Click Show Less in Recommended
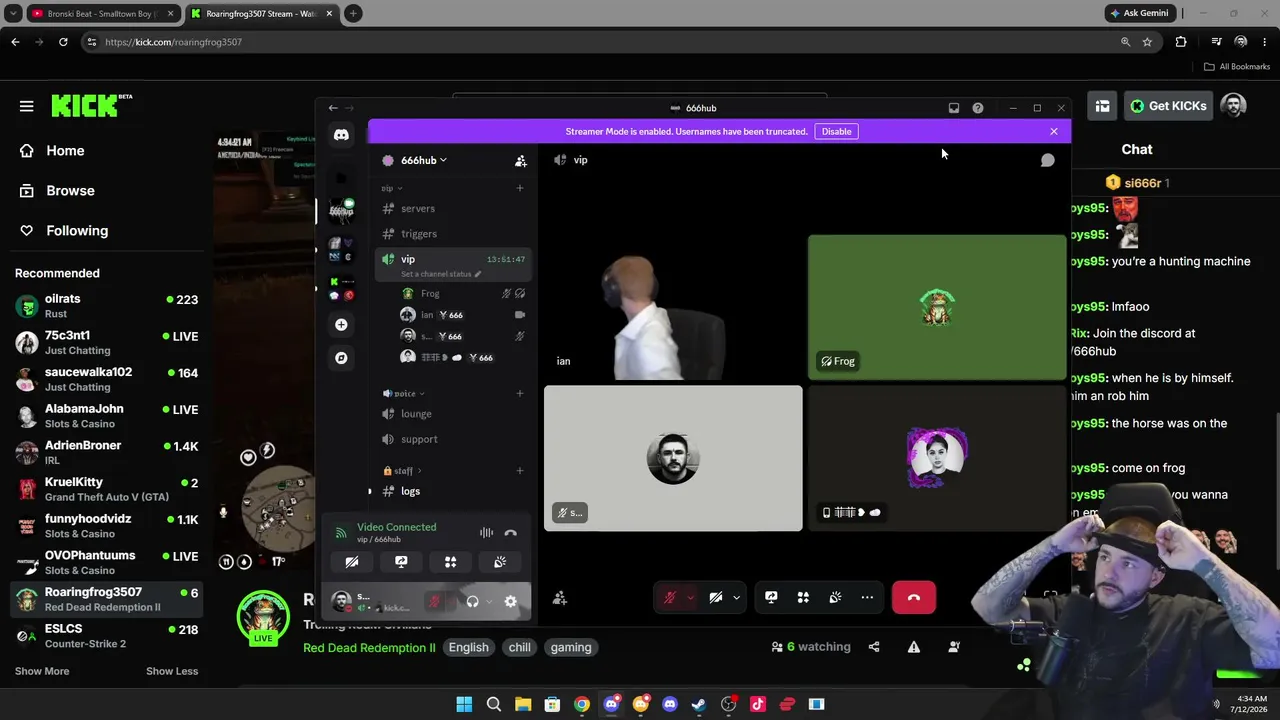The height and width of the screenshot is (720, 1280). (172, 671)
